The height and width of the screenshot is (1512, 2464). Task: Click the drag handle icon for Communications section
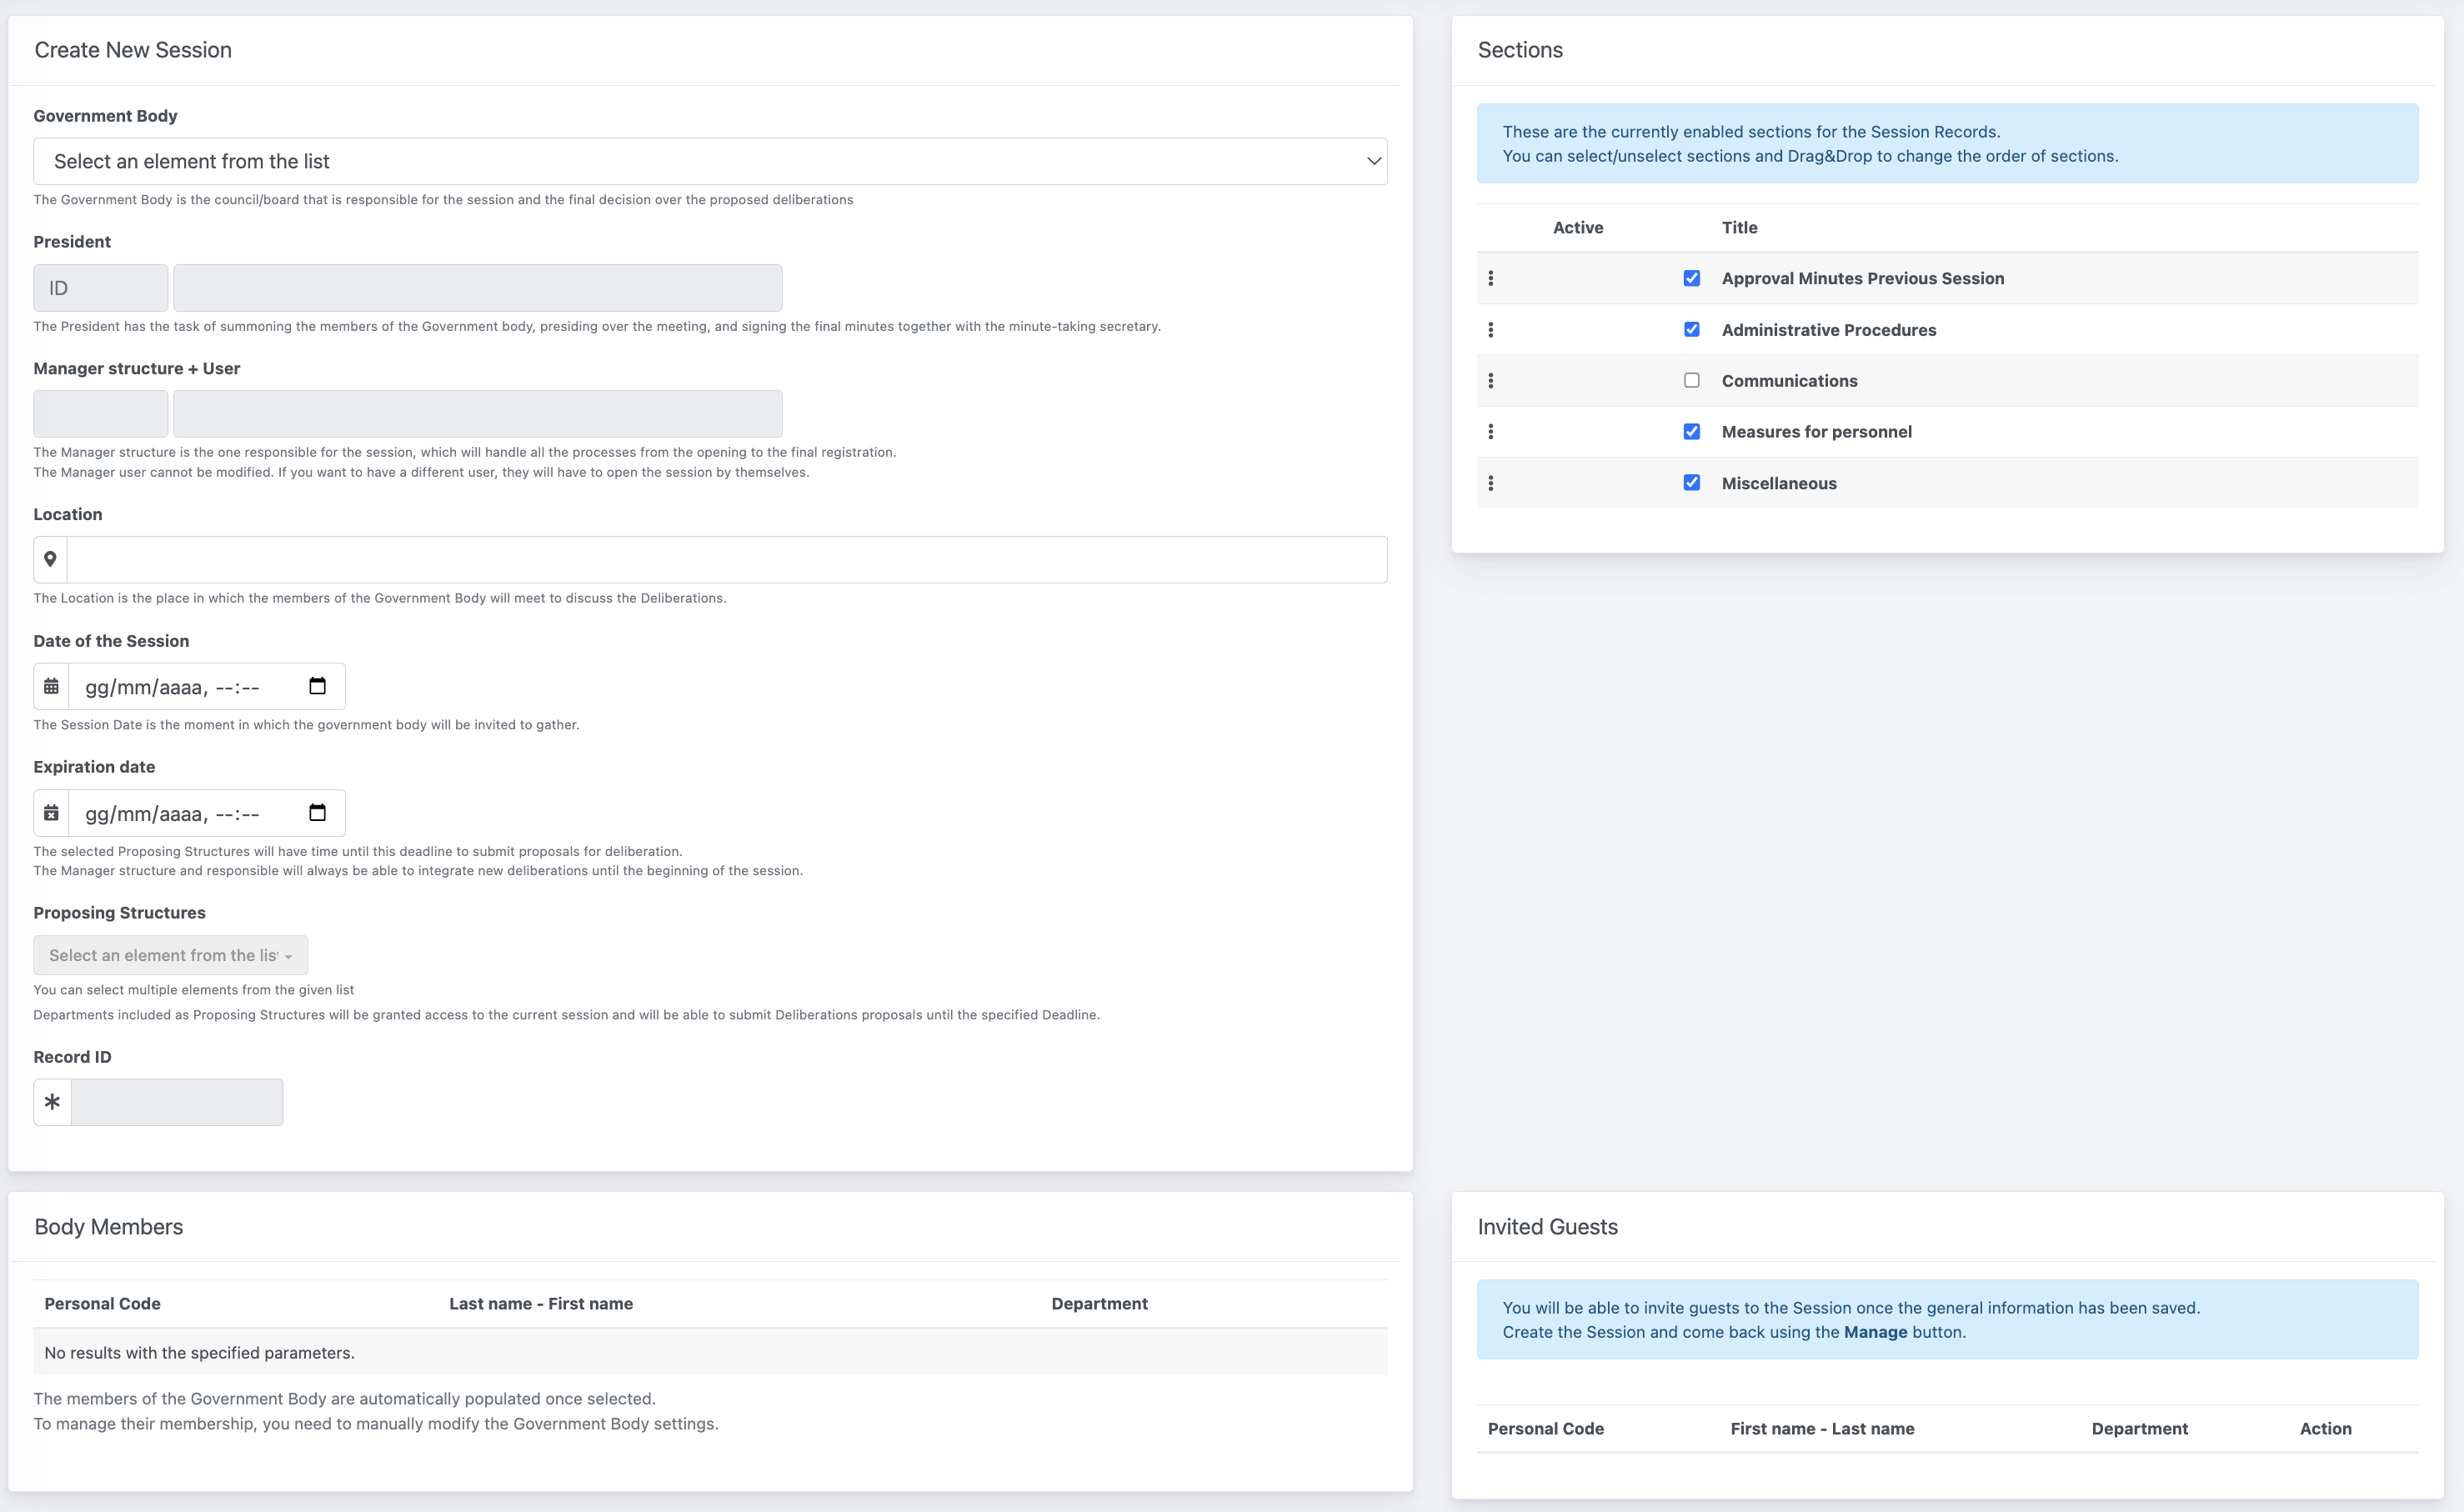[x=1490, y=380]
